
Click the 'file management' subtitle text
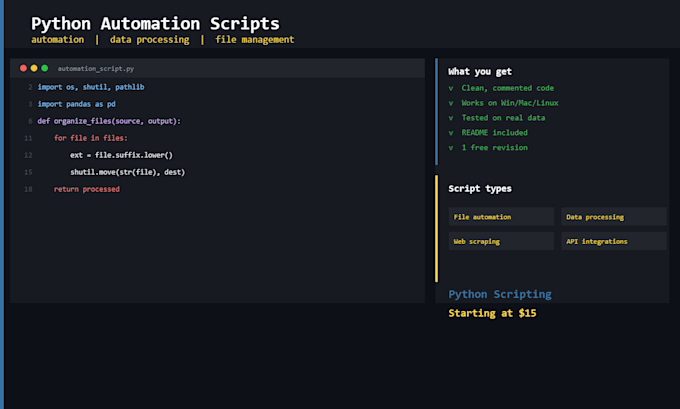pos(255,40)
